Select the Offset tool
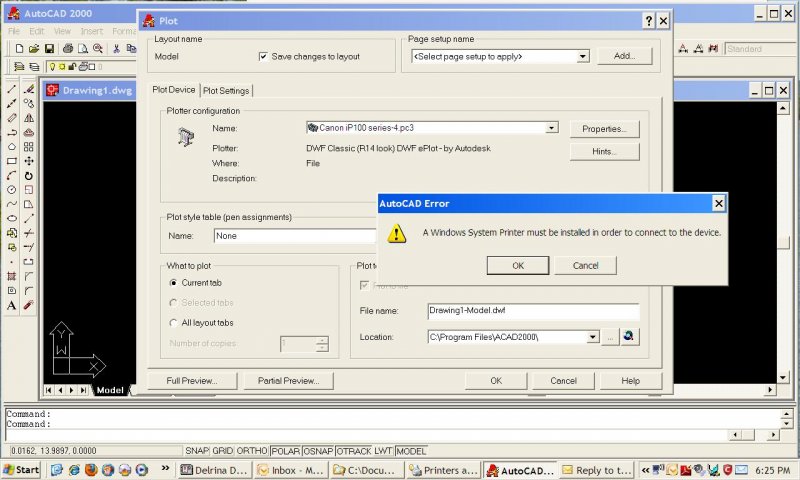Screen dimensions: 800x480 click(29, 132)
